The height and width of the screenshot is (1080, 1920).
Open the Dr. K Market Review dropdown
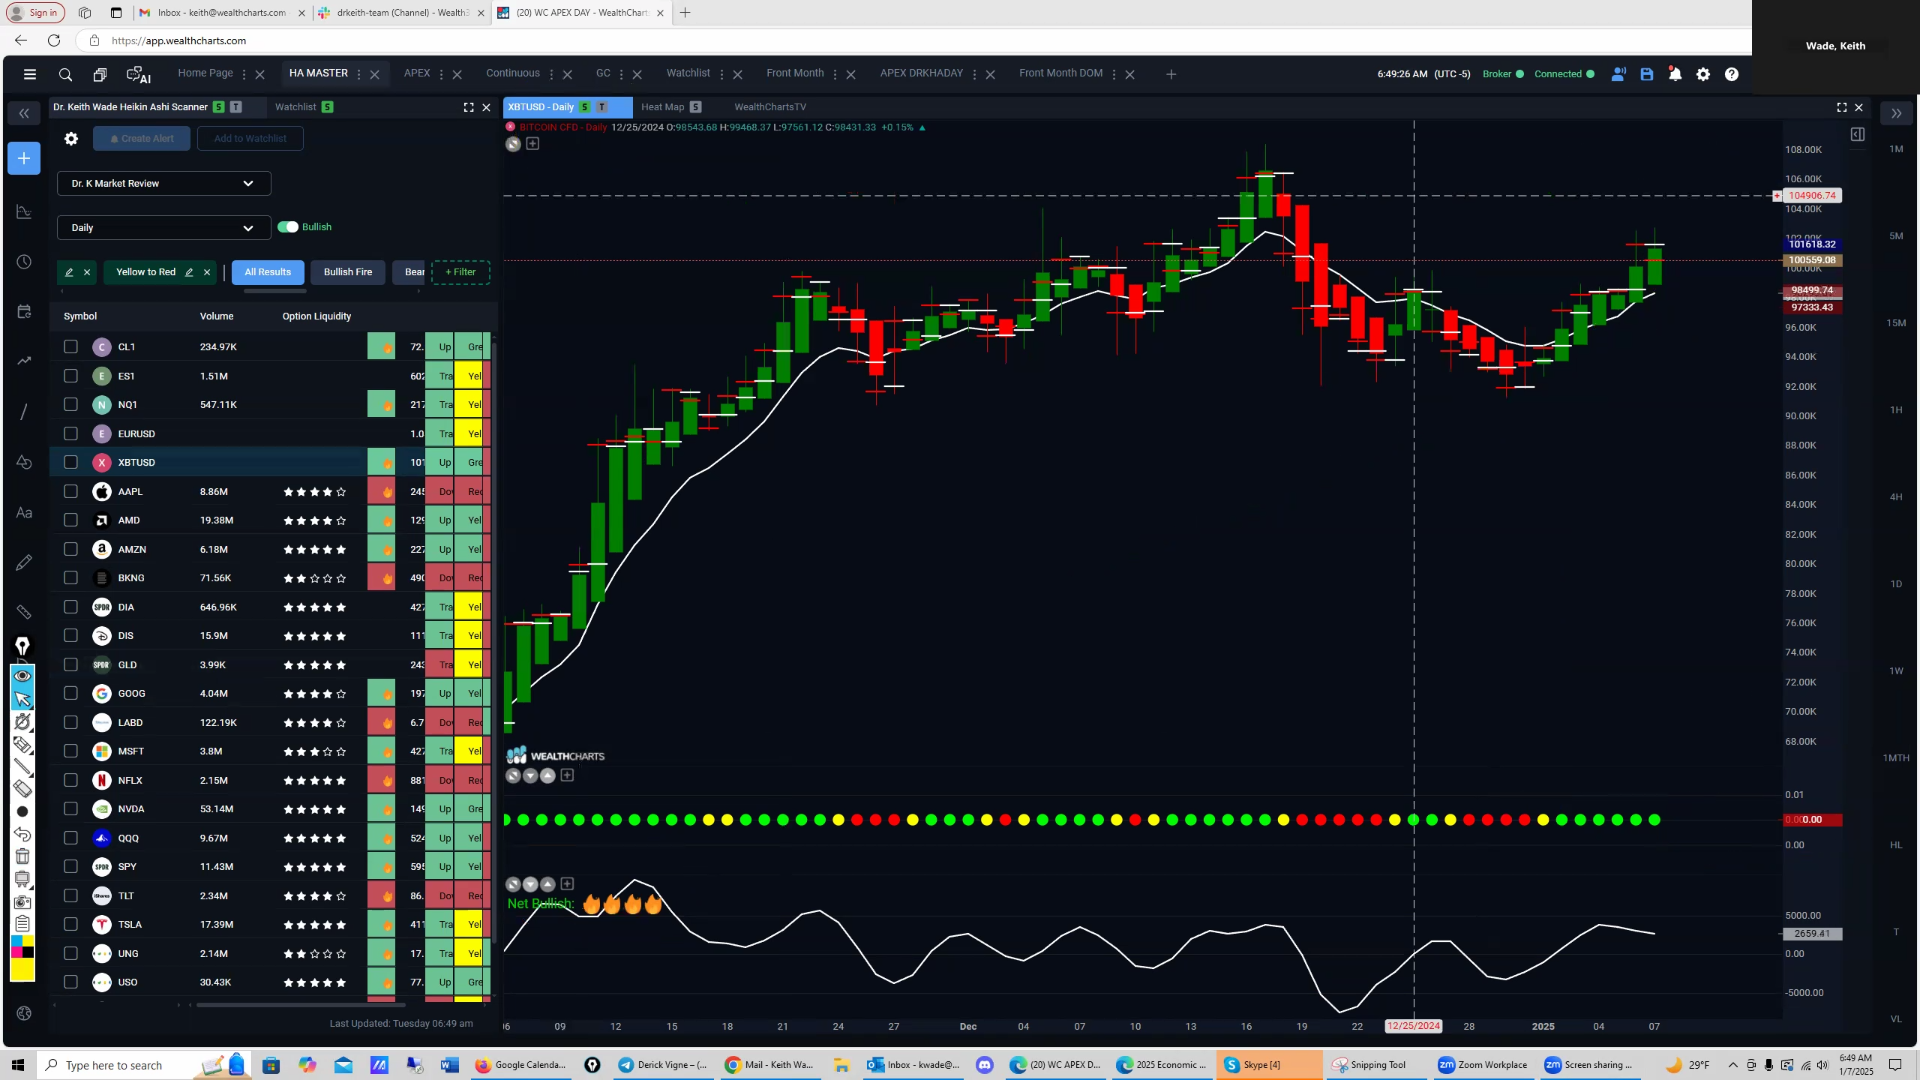point(164,184)
